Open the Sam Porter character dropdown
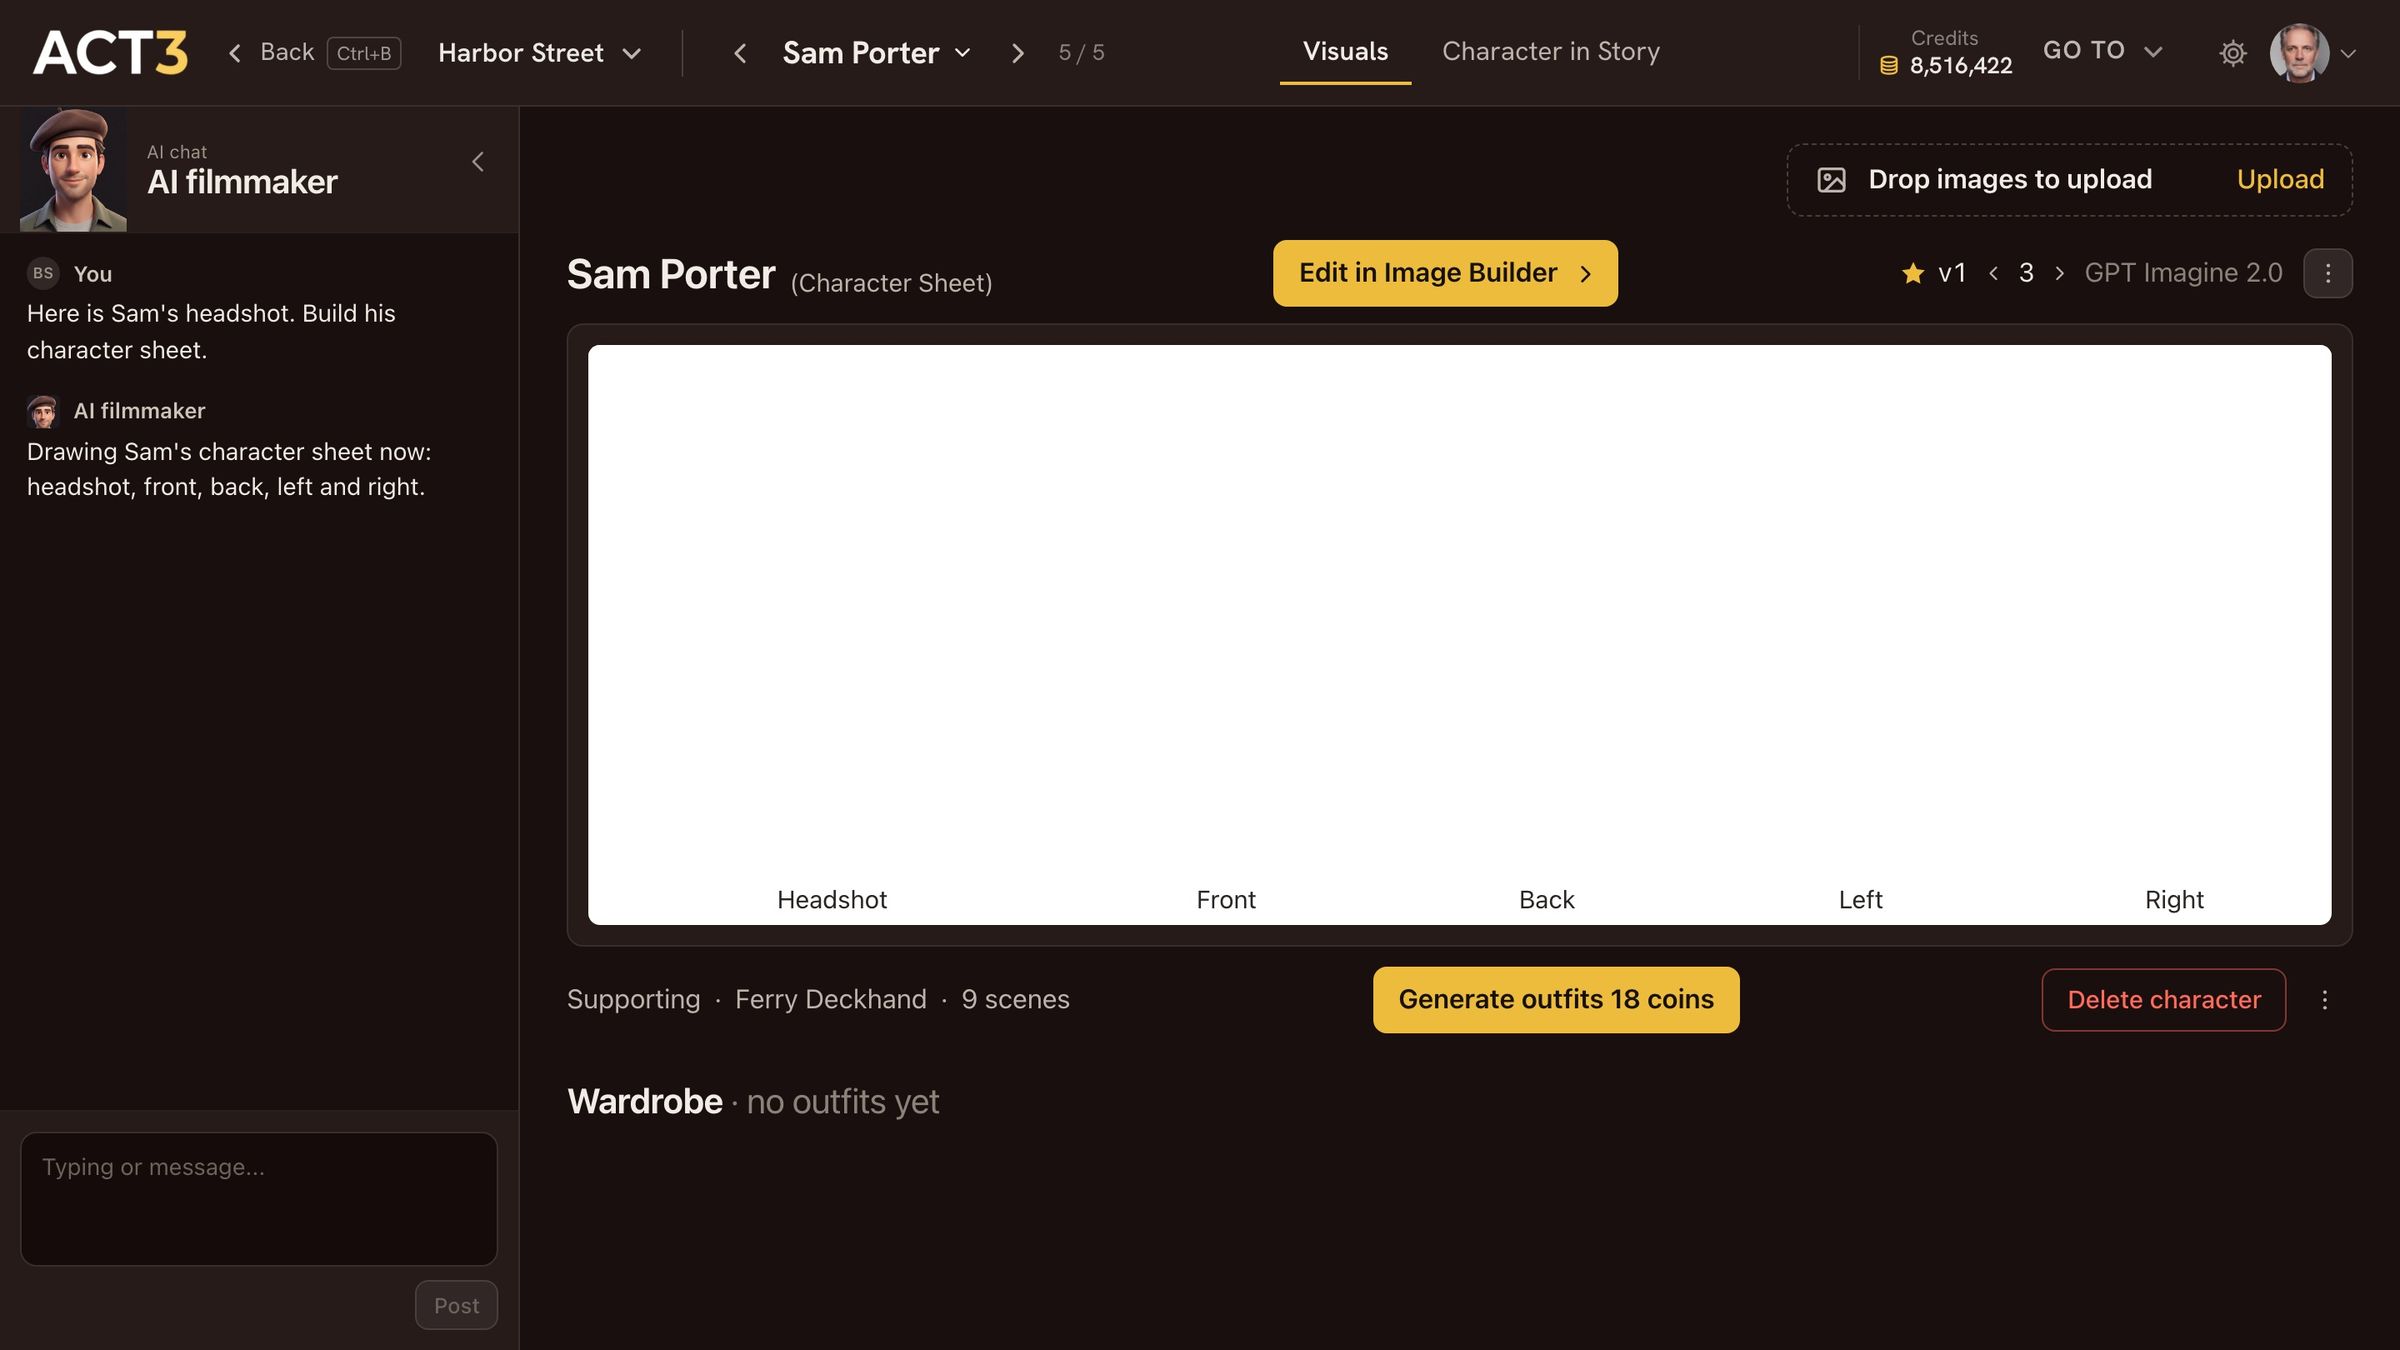Viewport: 2400px width, 1350px height. (877, 53)
